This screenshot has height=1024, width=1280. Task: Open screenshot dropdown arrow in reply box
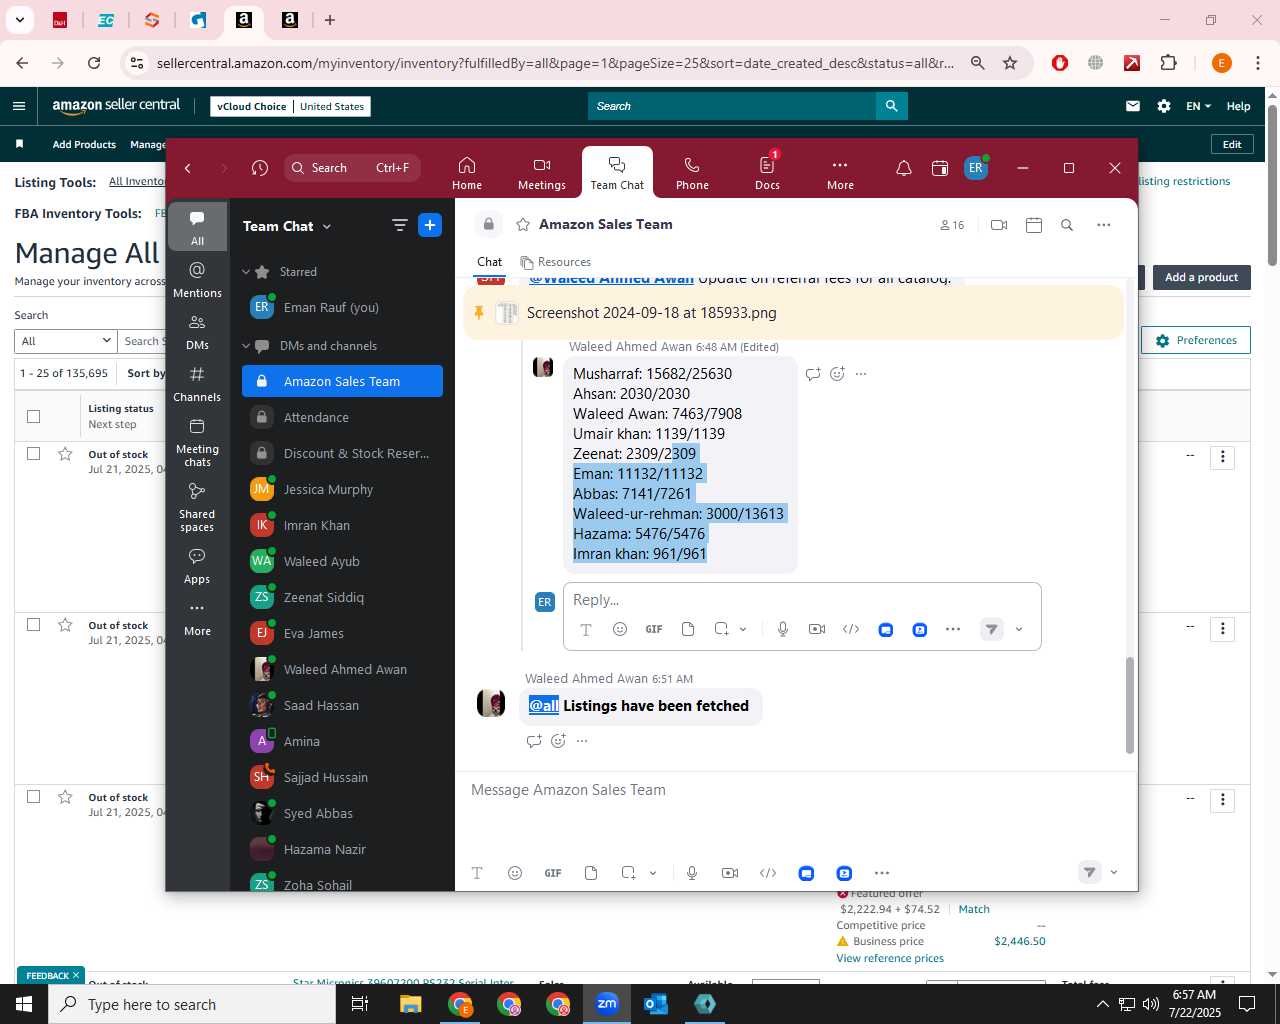[743, 629]
